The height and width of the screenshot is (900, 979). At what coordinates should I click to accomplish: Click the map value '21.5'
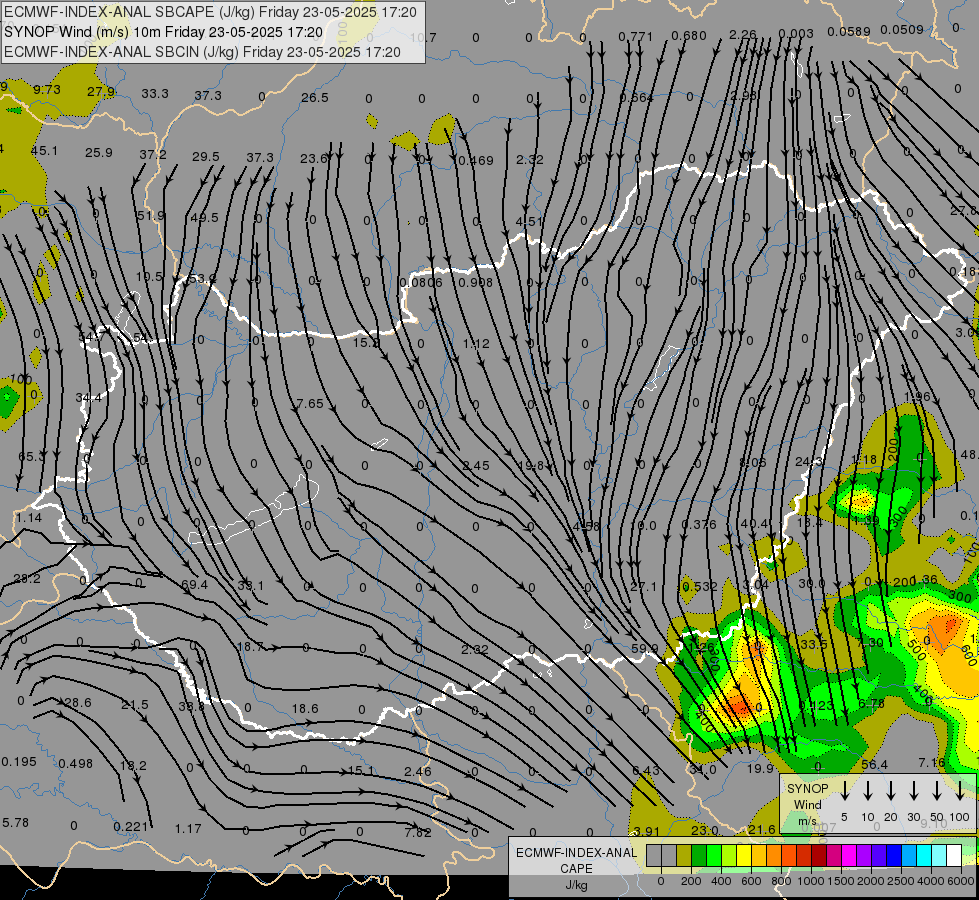[x=135, y=705]
